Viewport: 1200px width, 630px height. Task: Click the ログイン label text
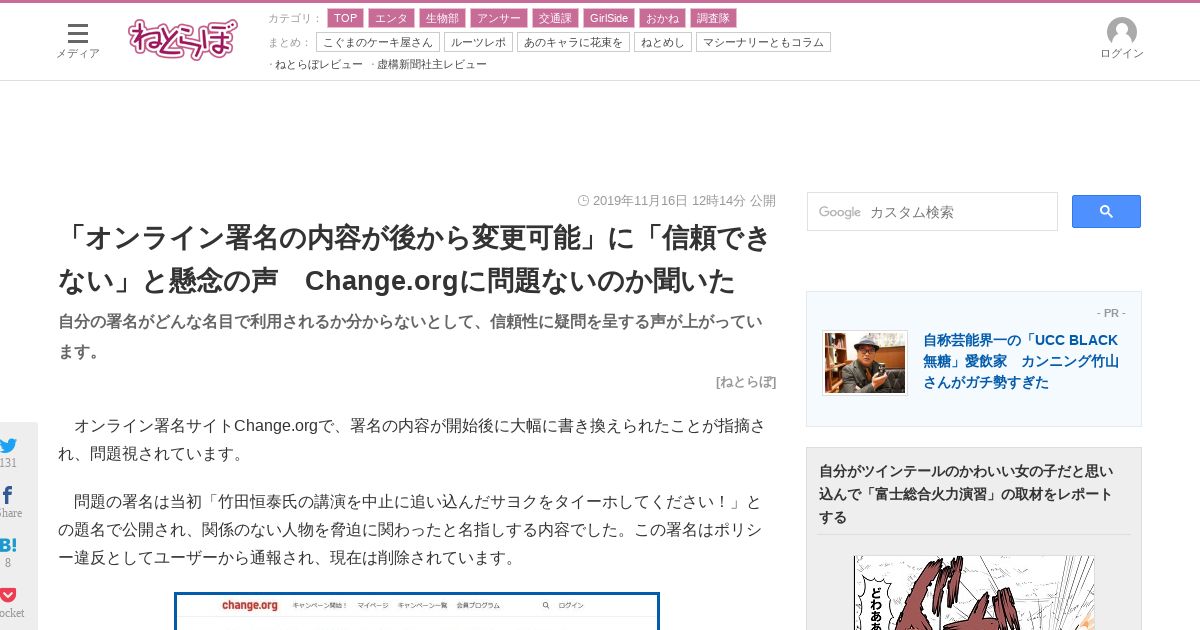click(1122, 53)
